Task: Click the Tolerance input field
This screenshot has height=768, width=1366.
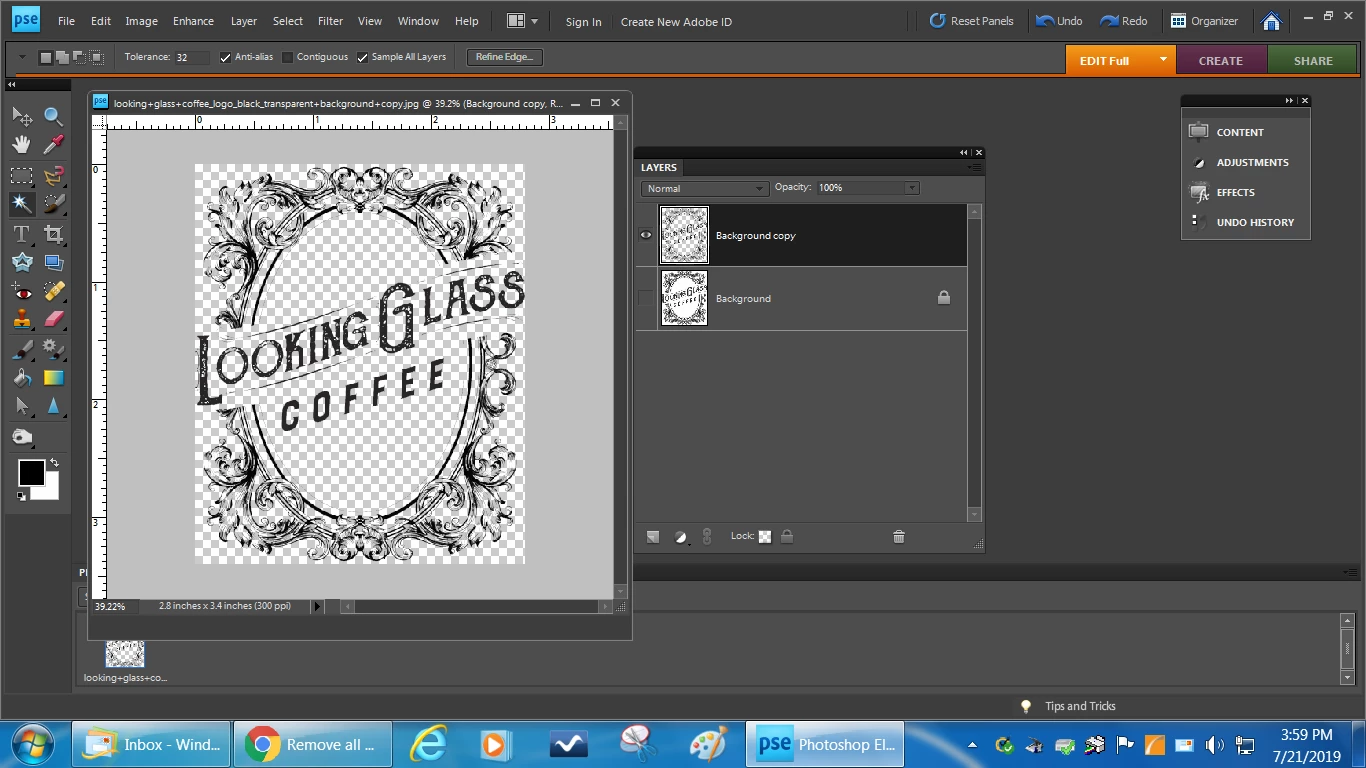Action: (x=192, y=58)
